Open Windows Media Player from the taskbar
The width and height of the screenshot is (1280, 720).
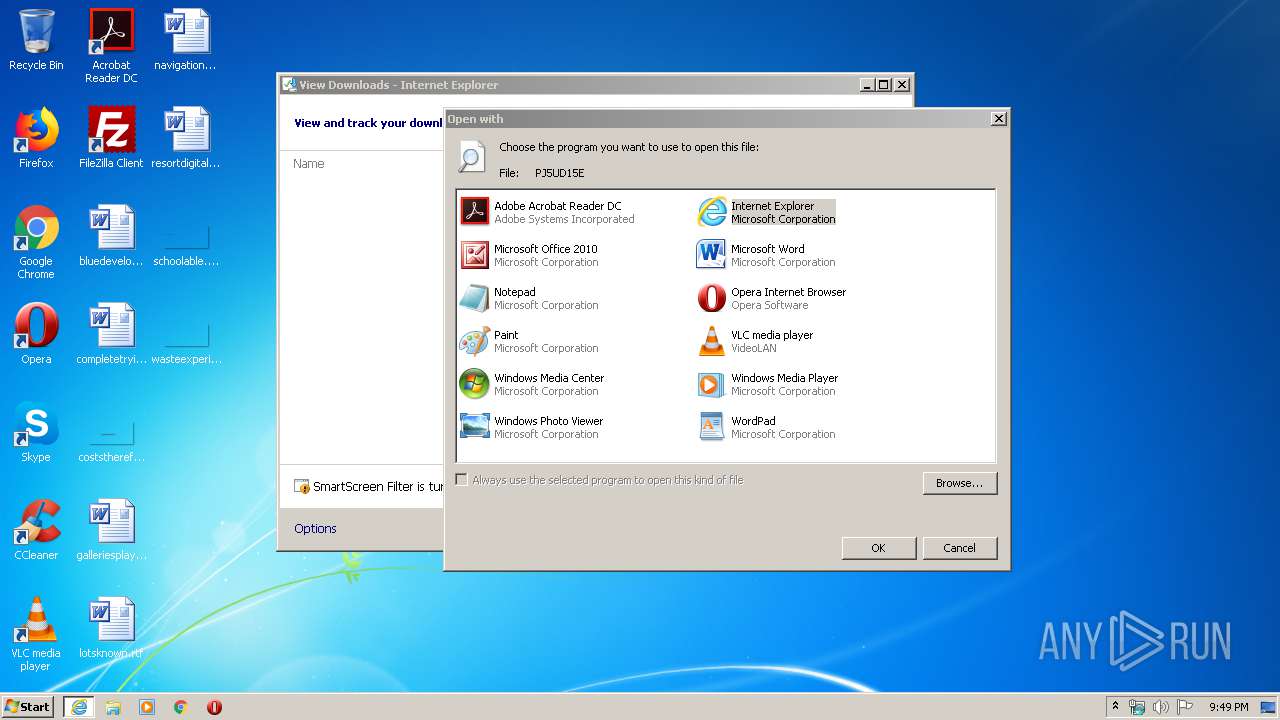[x=147, y=707]
